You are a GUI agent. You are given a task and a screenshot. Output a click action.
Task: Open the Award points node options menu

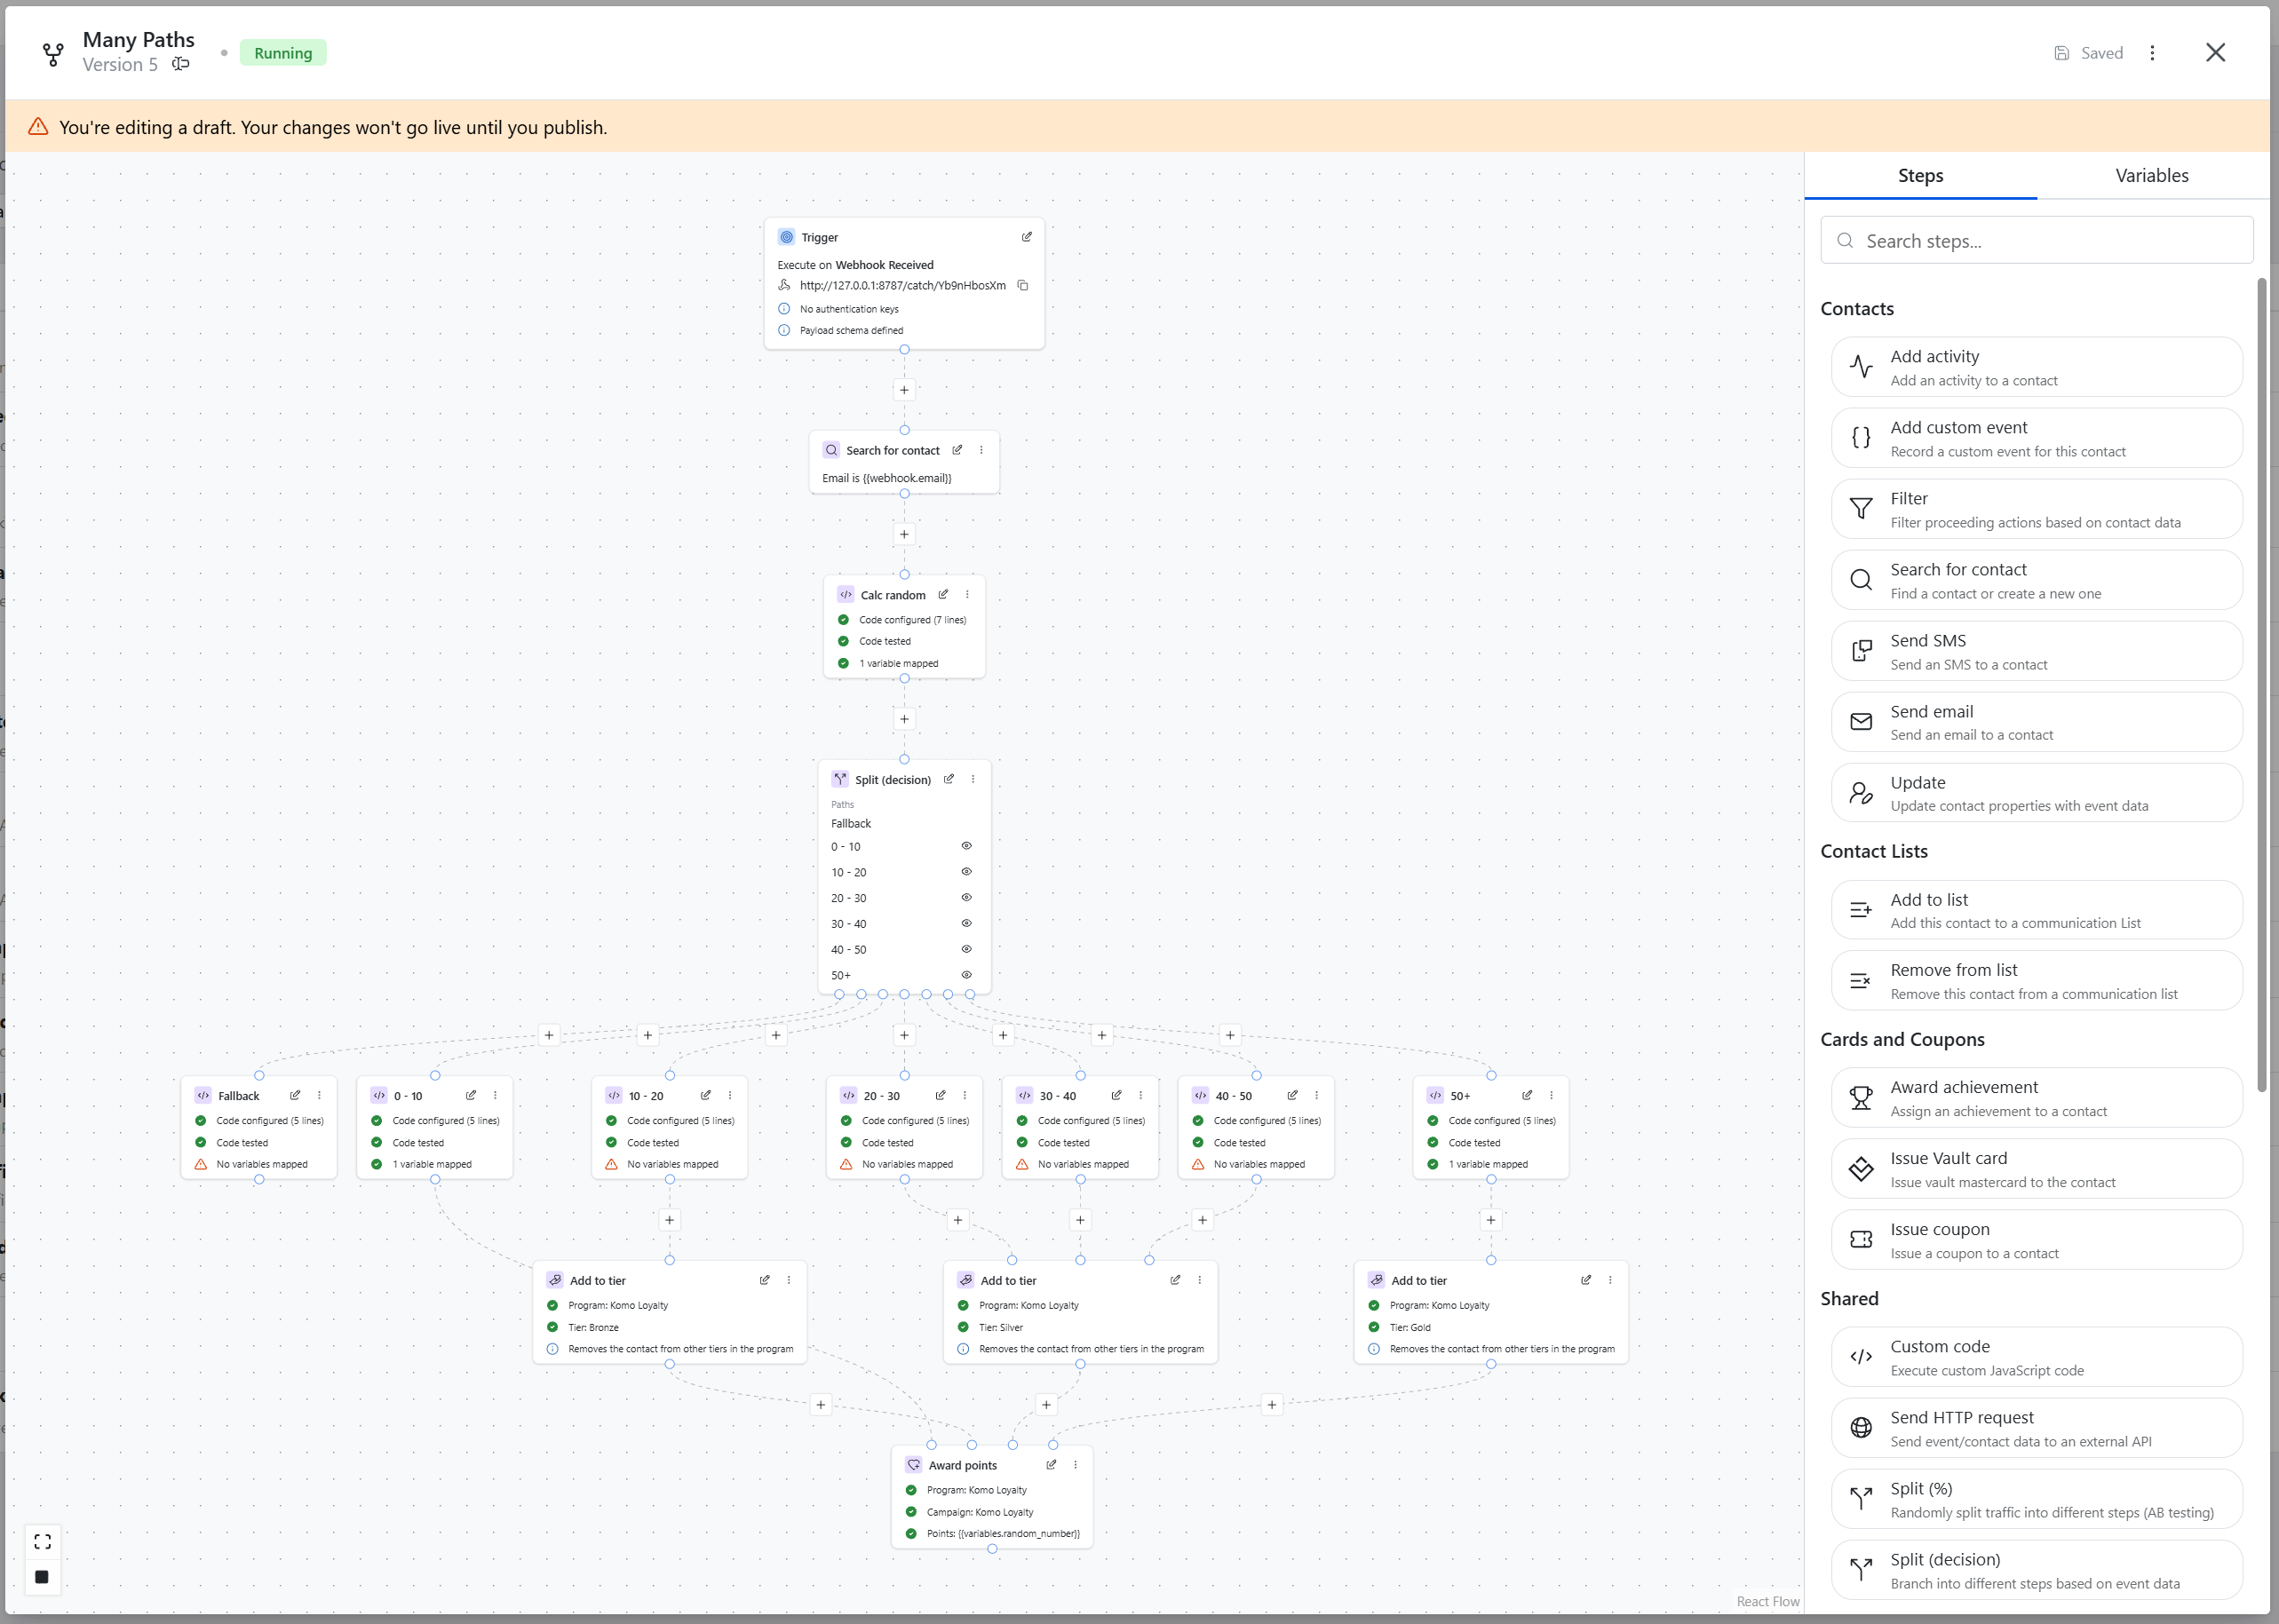tap(1076, 1465)
